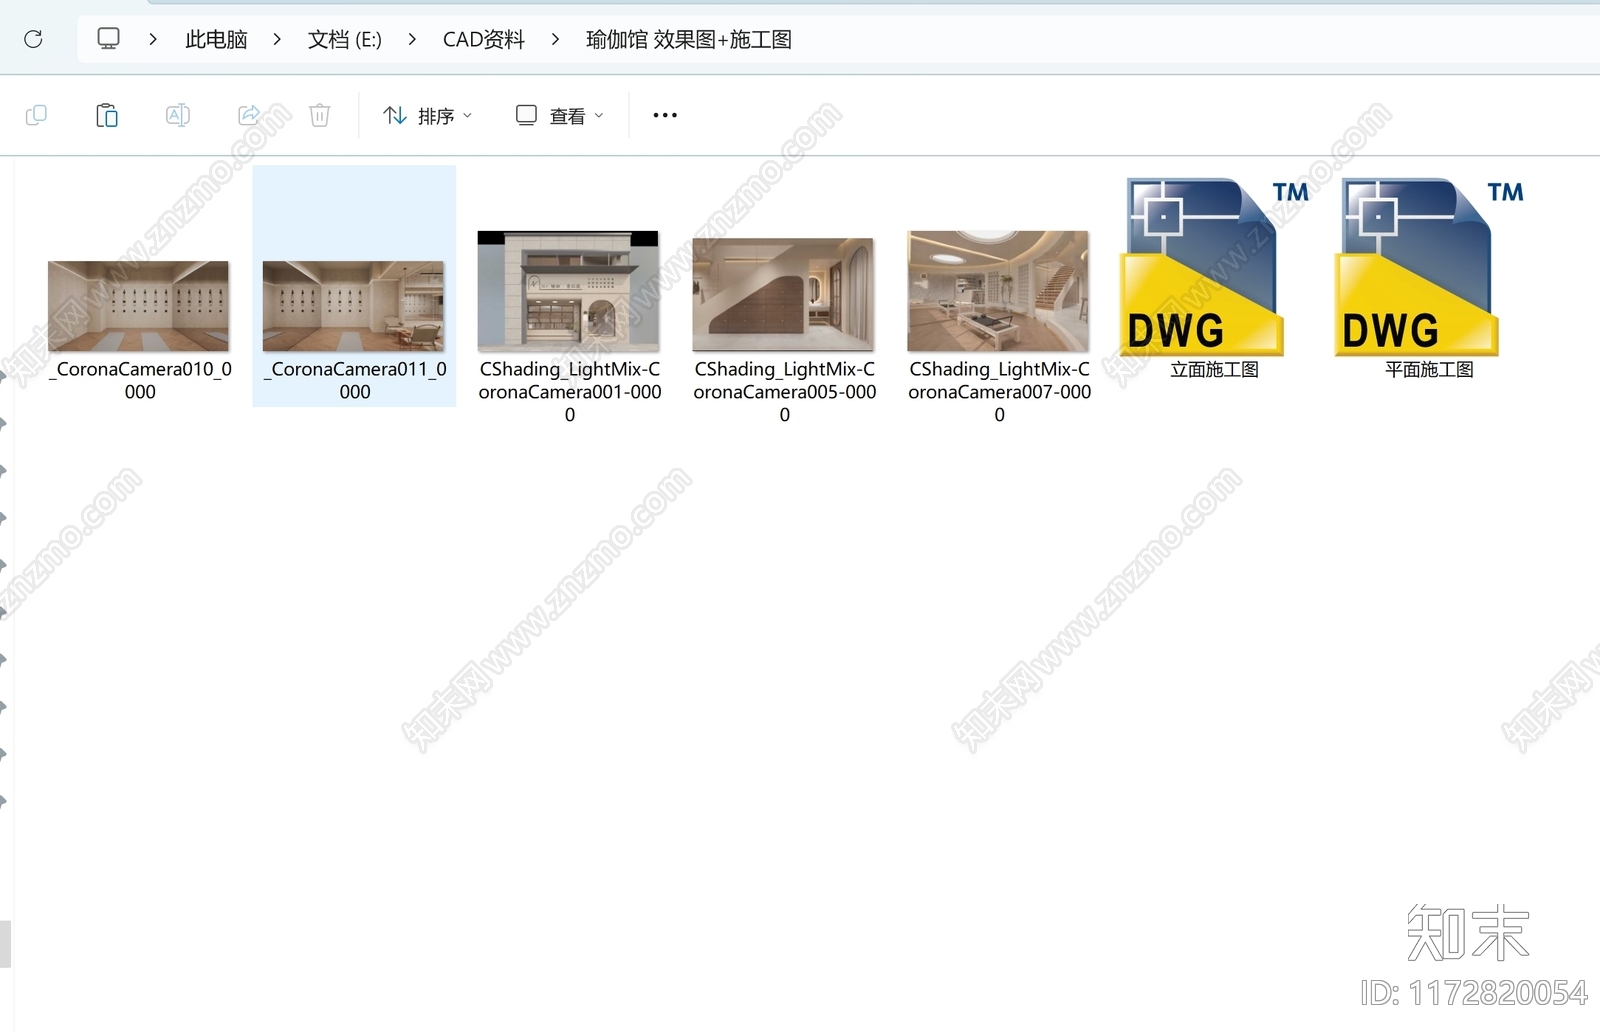Navigate to 此电脑 in breadcrumb

tap(216, 39)
